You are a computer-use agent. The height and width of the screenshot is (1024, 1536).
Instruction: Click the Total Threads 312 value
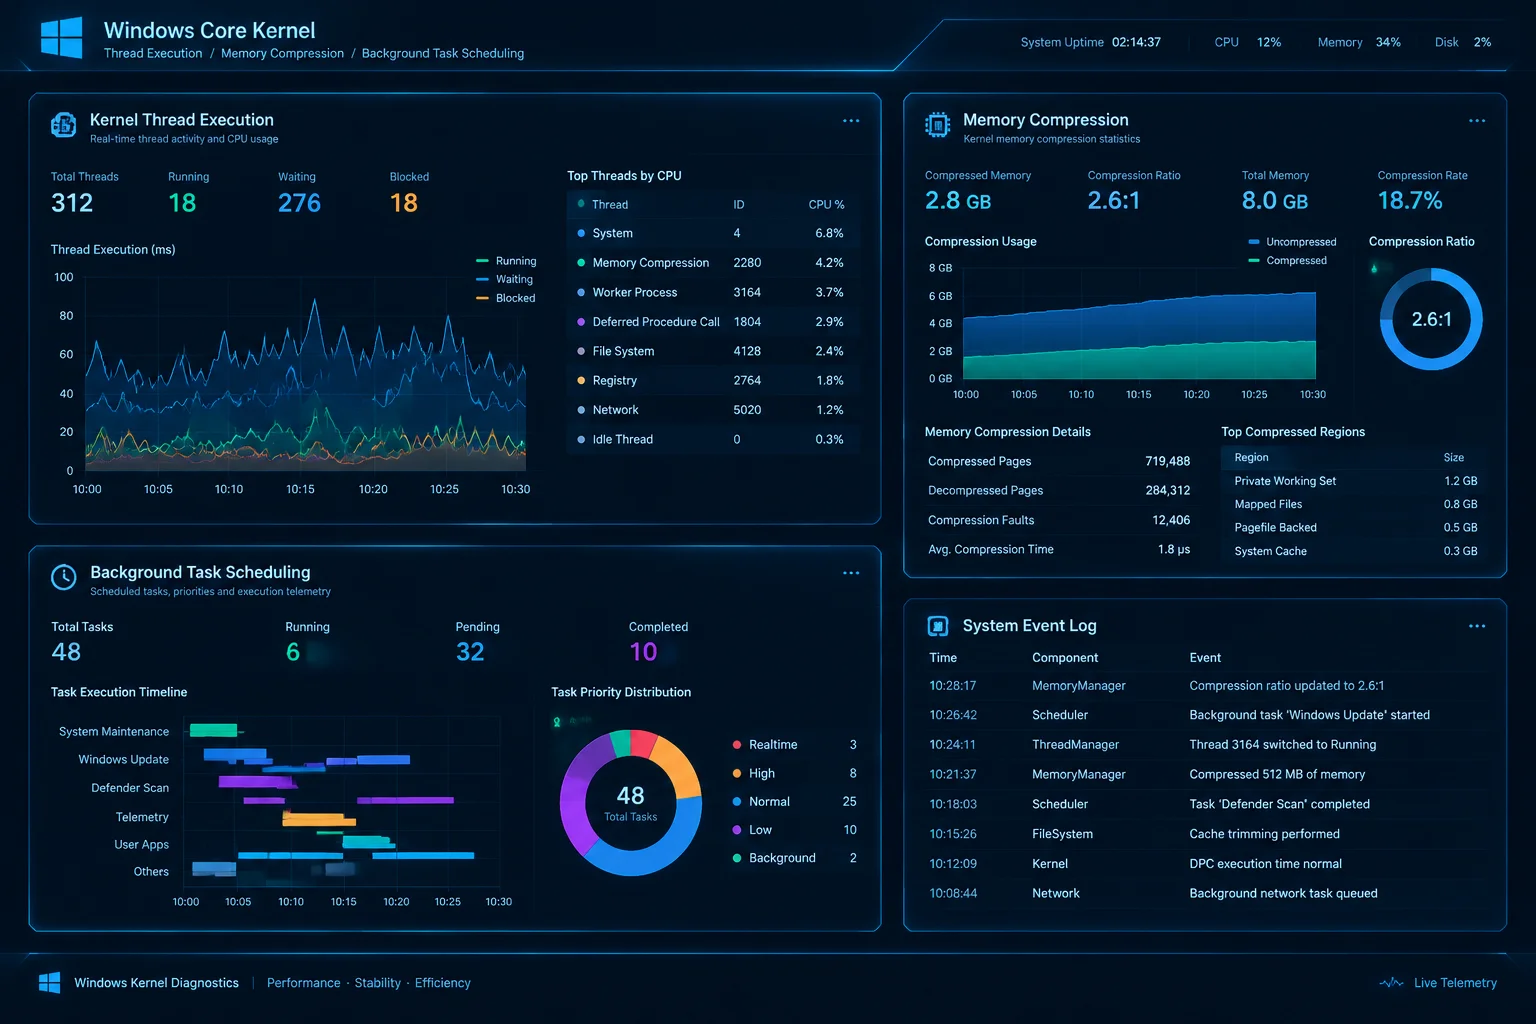[72, 203]
